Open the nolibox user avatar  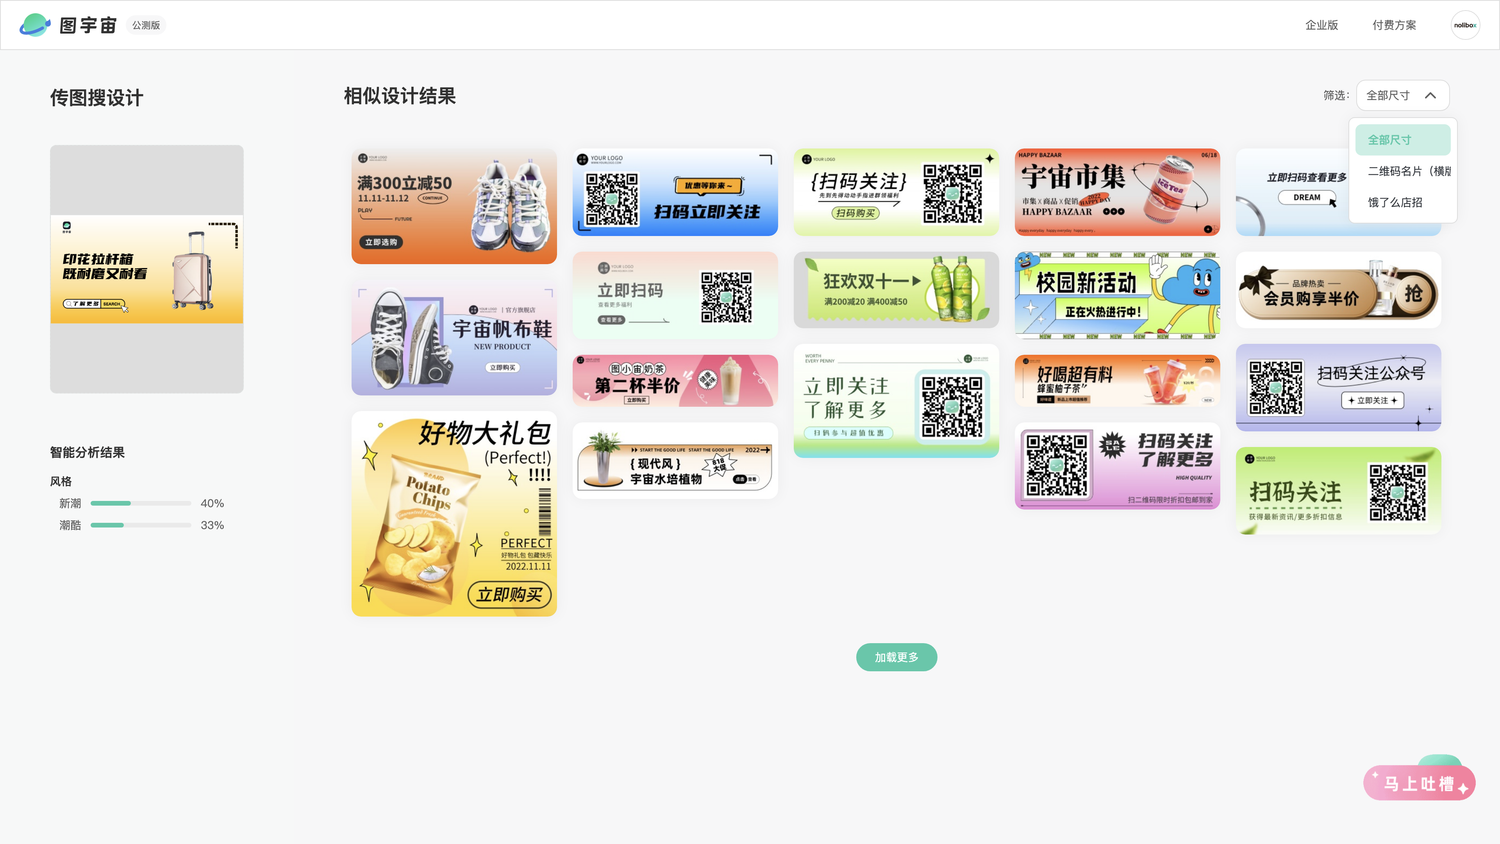pos(1465,25)
